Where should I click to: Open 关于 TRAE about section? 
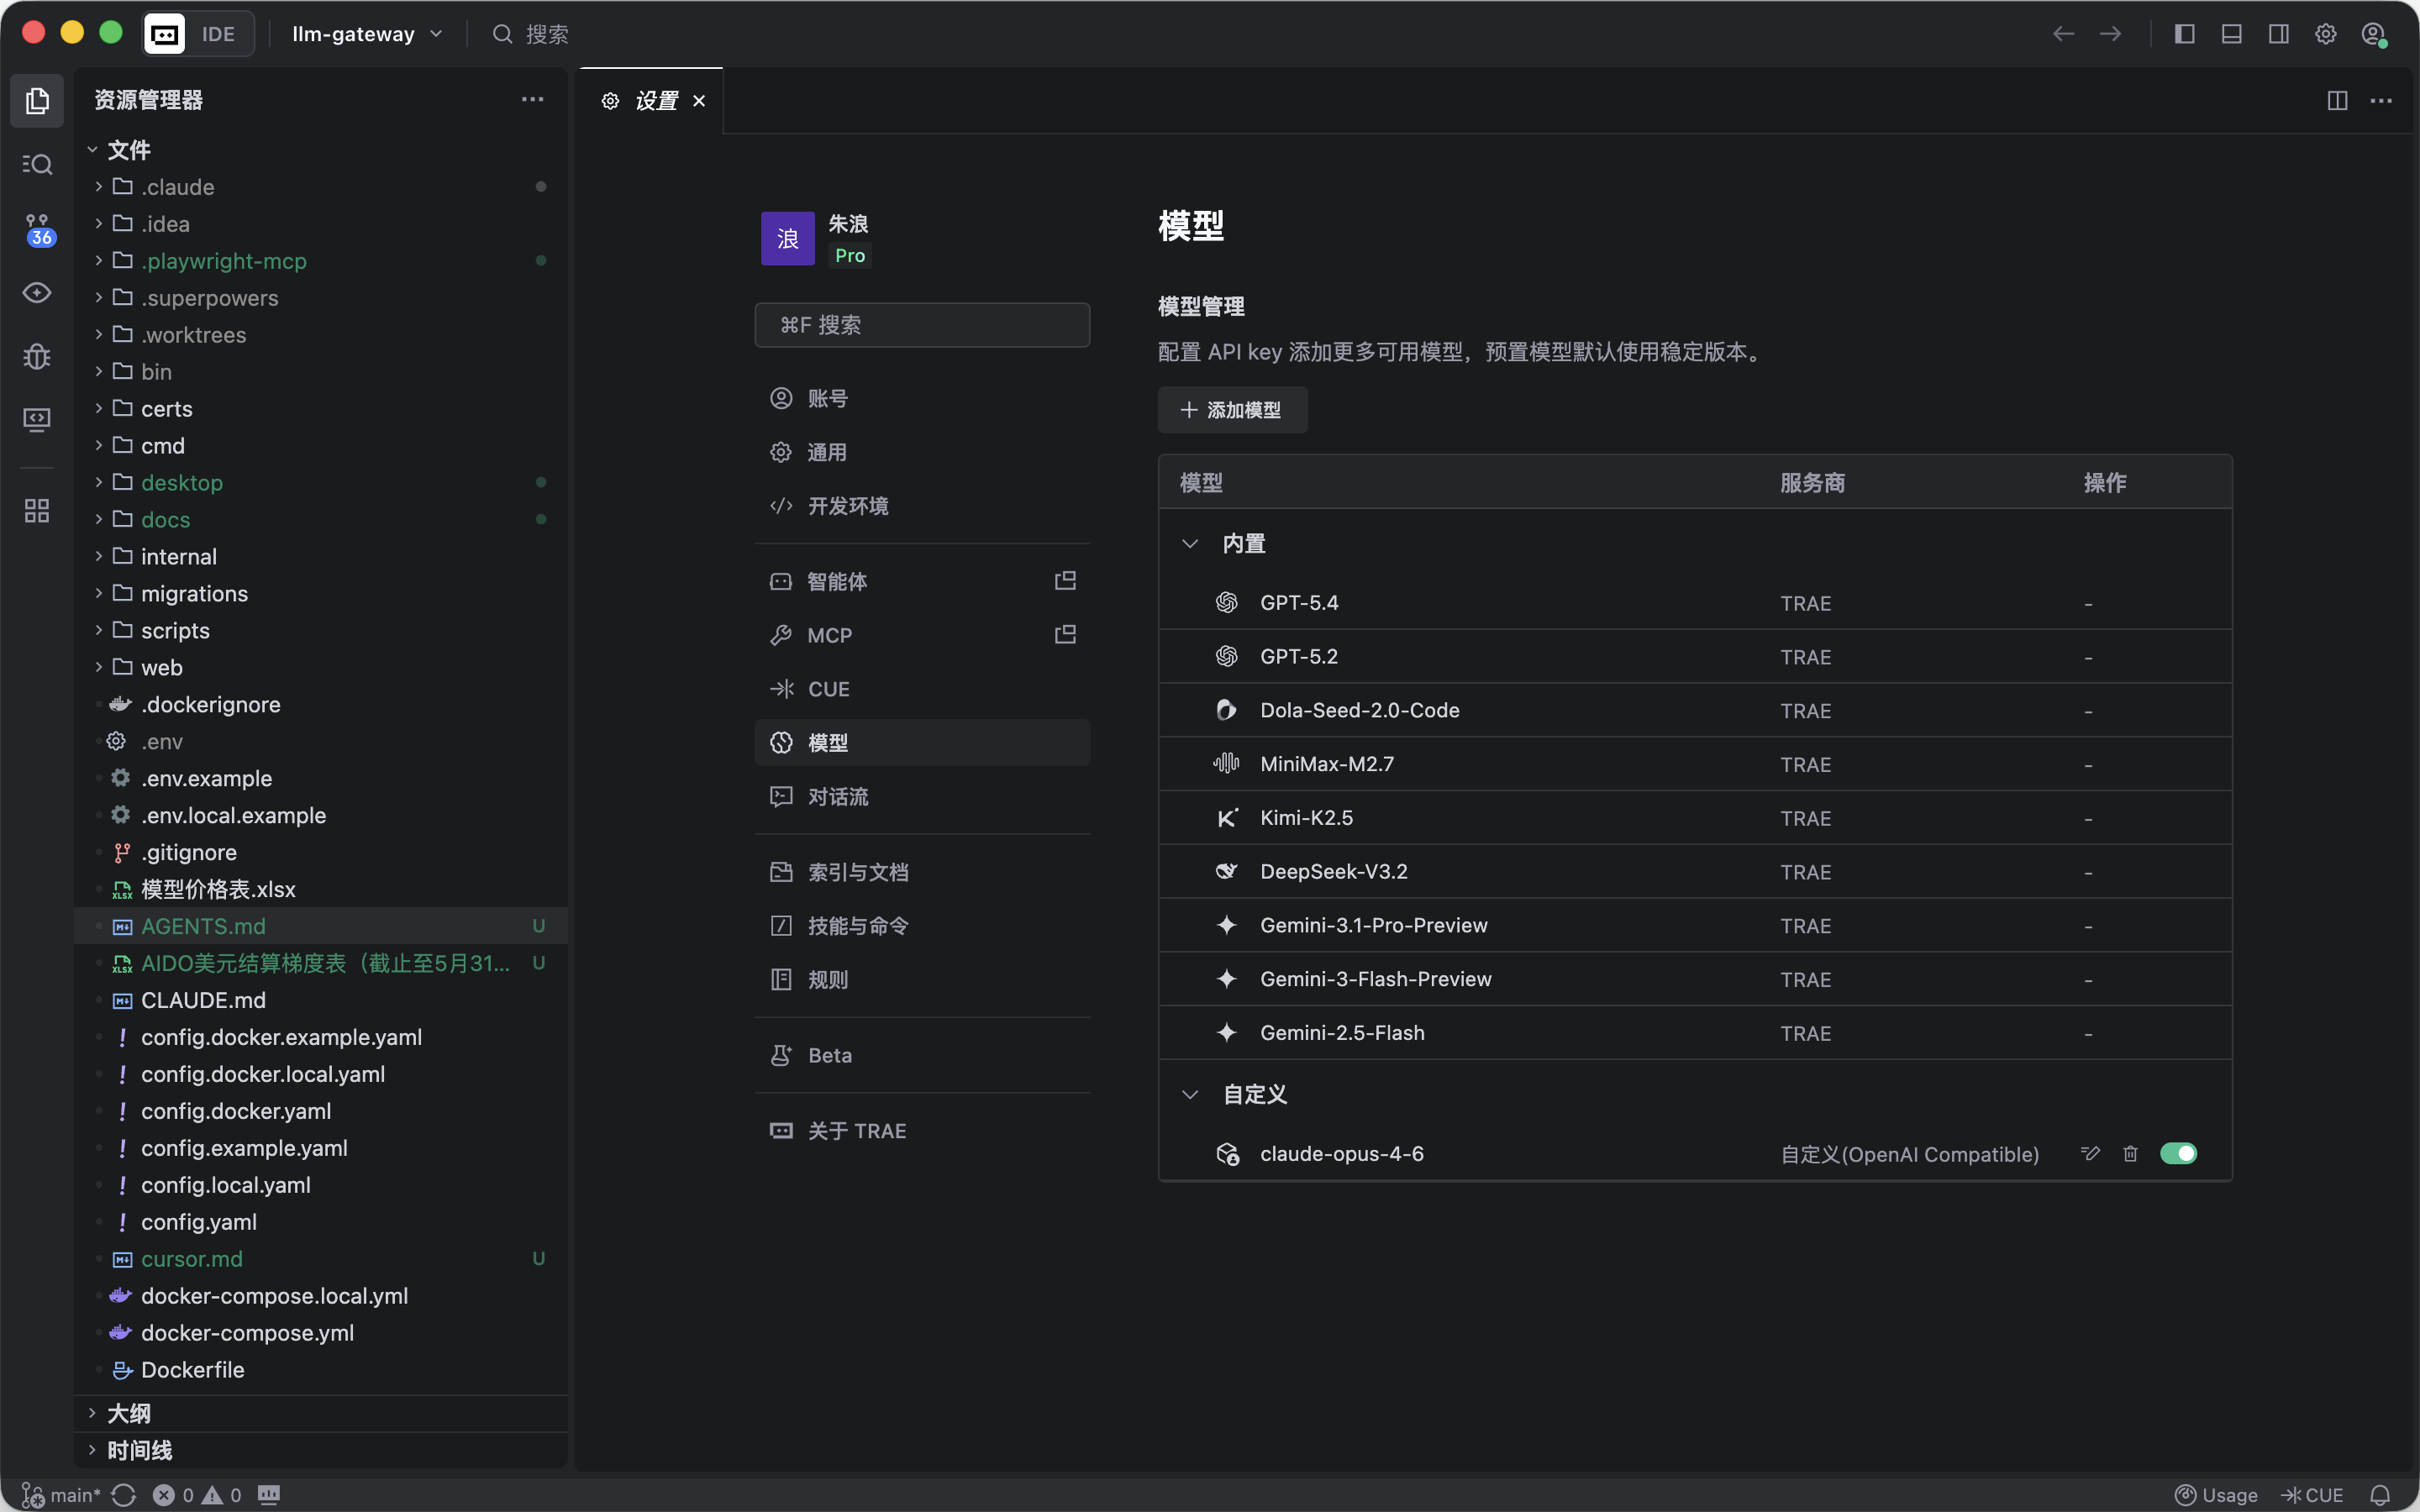coord(921,1130)
